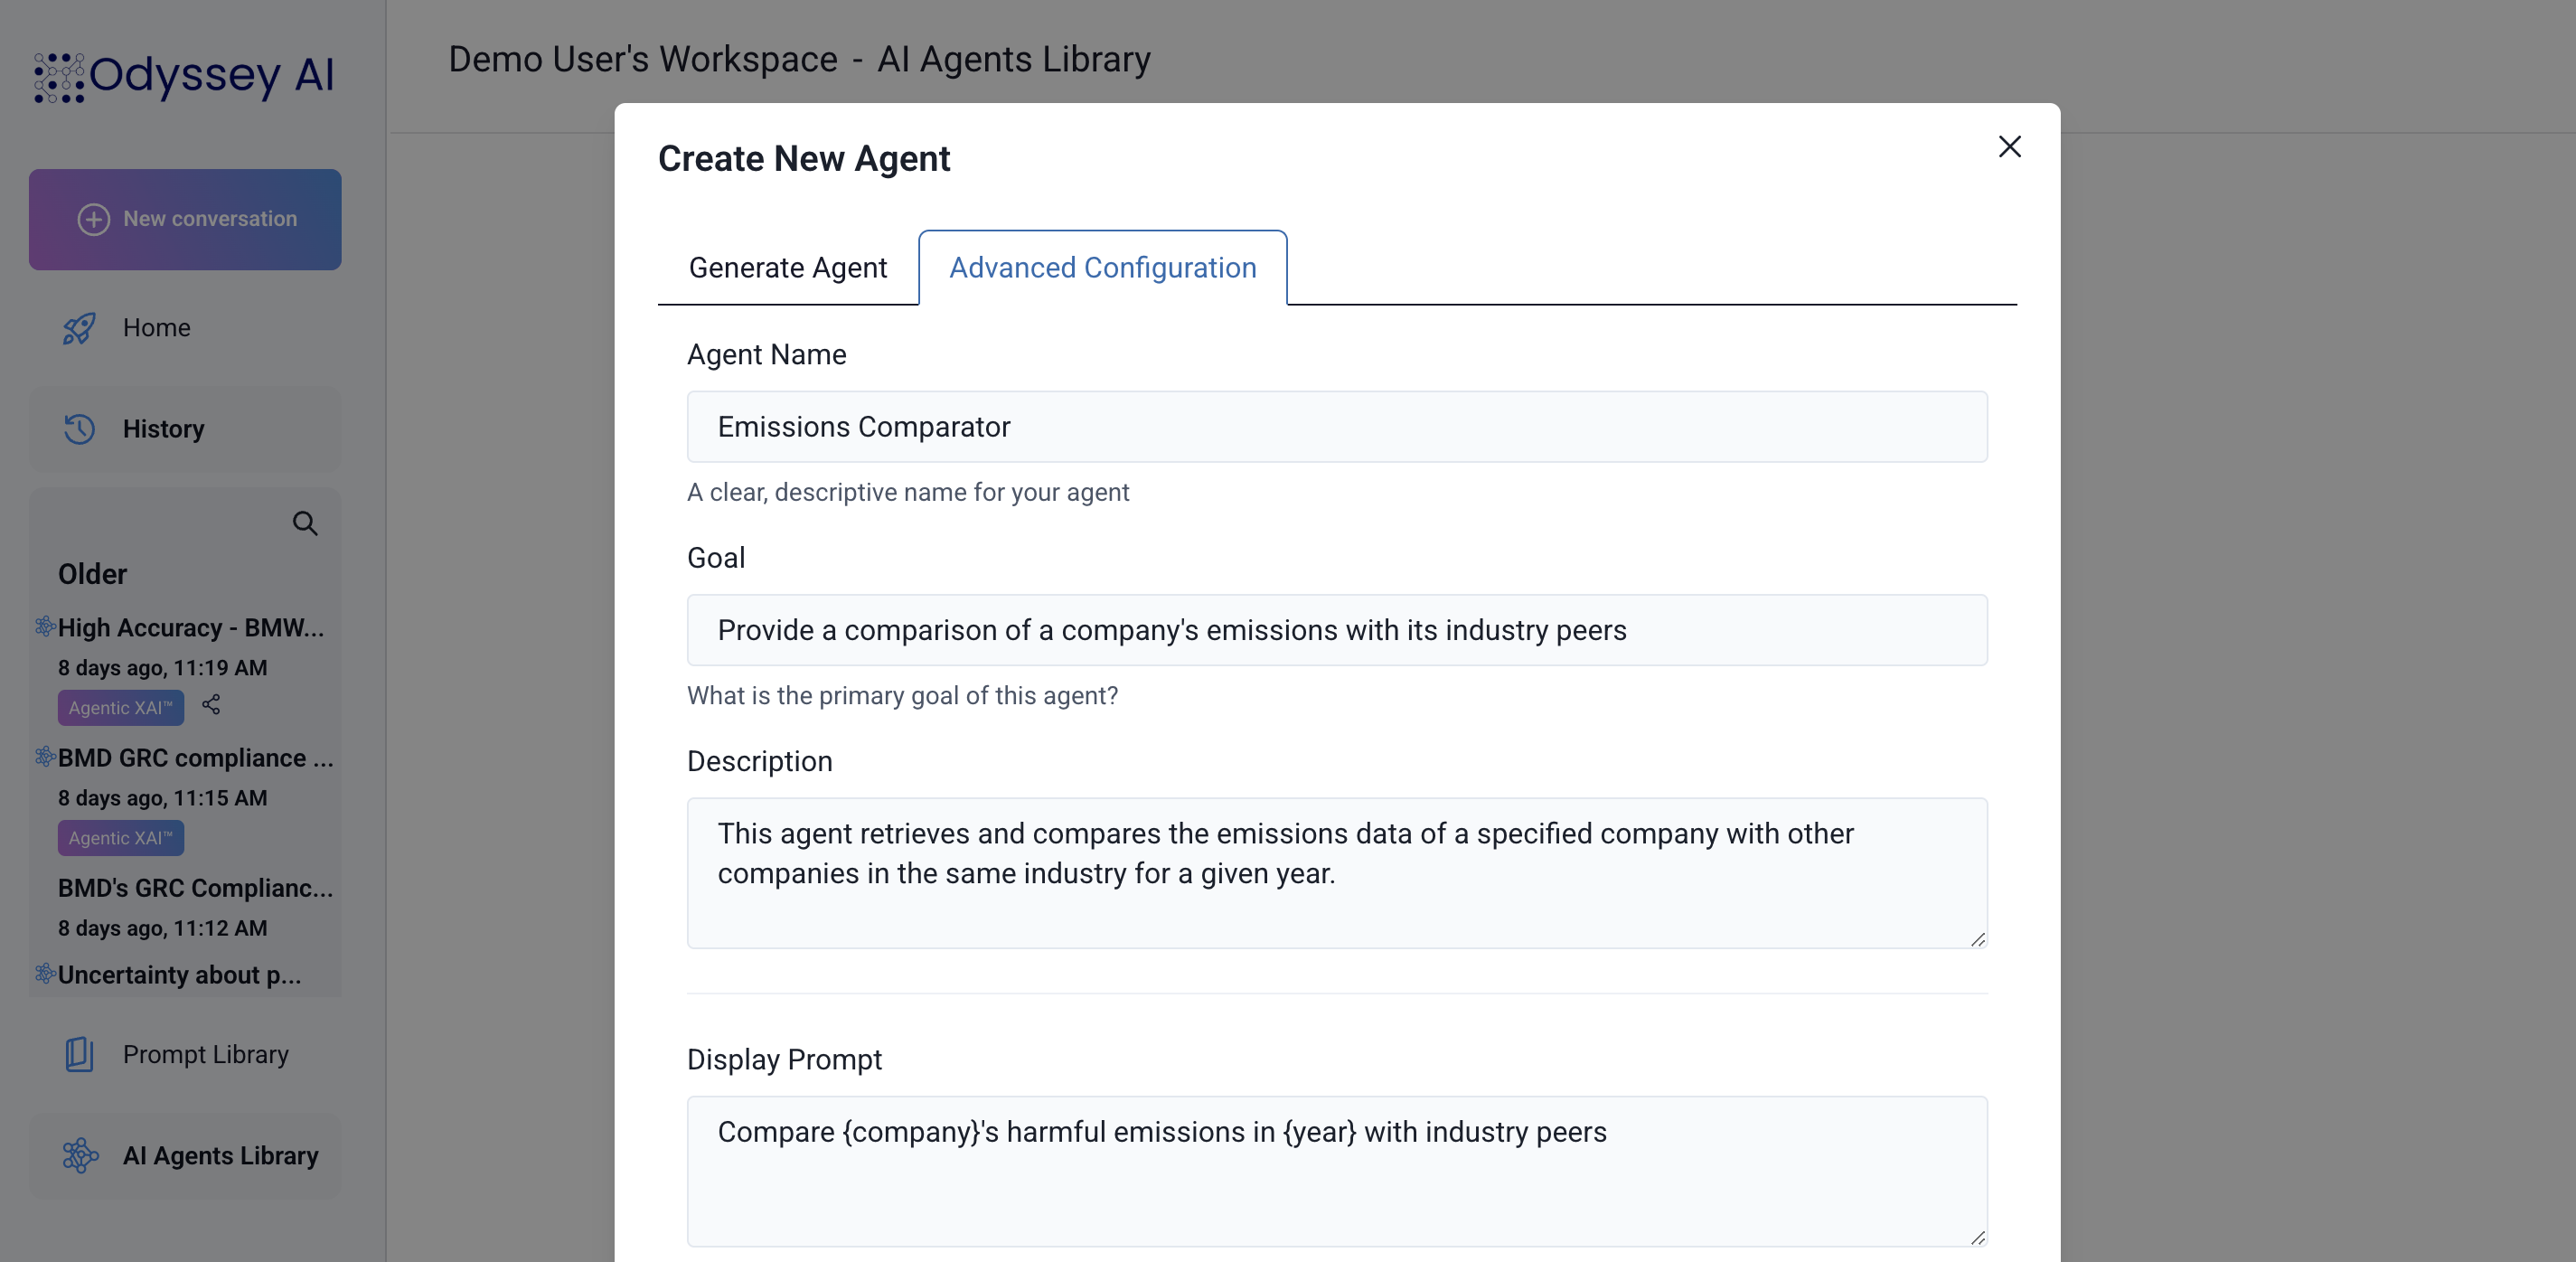Click the Goal label
The width and height of the screenshot is (2576, 1262).
tap(716, 558)
